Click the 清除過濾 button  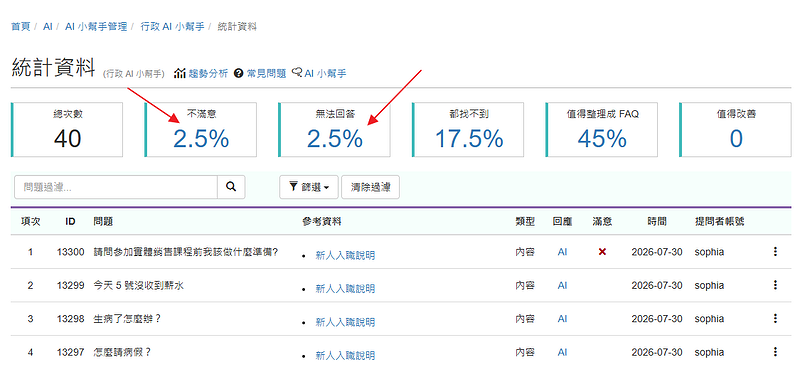click(370, 187)
